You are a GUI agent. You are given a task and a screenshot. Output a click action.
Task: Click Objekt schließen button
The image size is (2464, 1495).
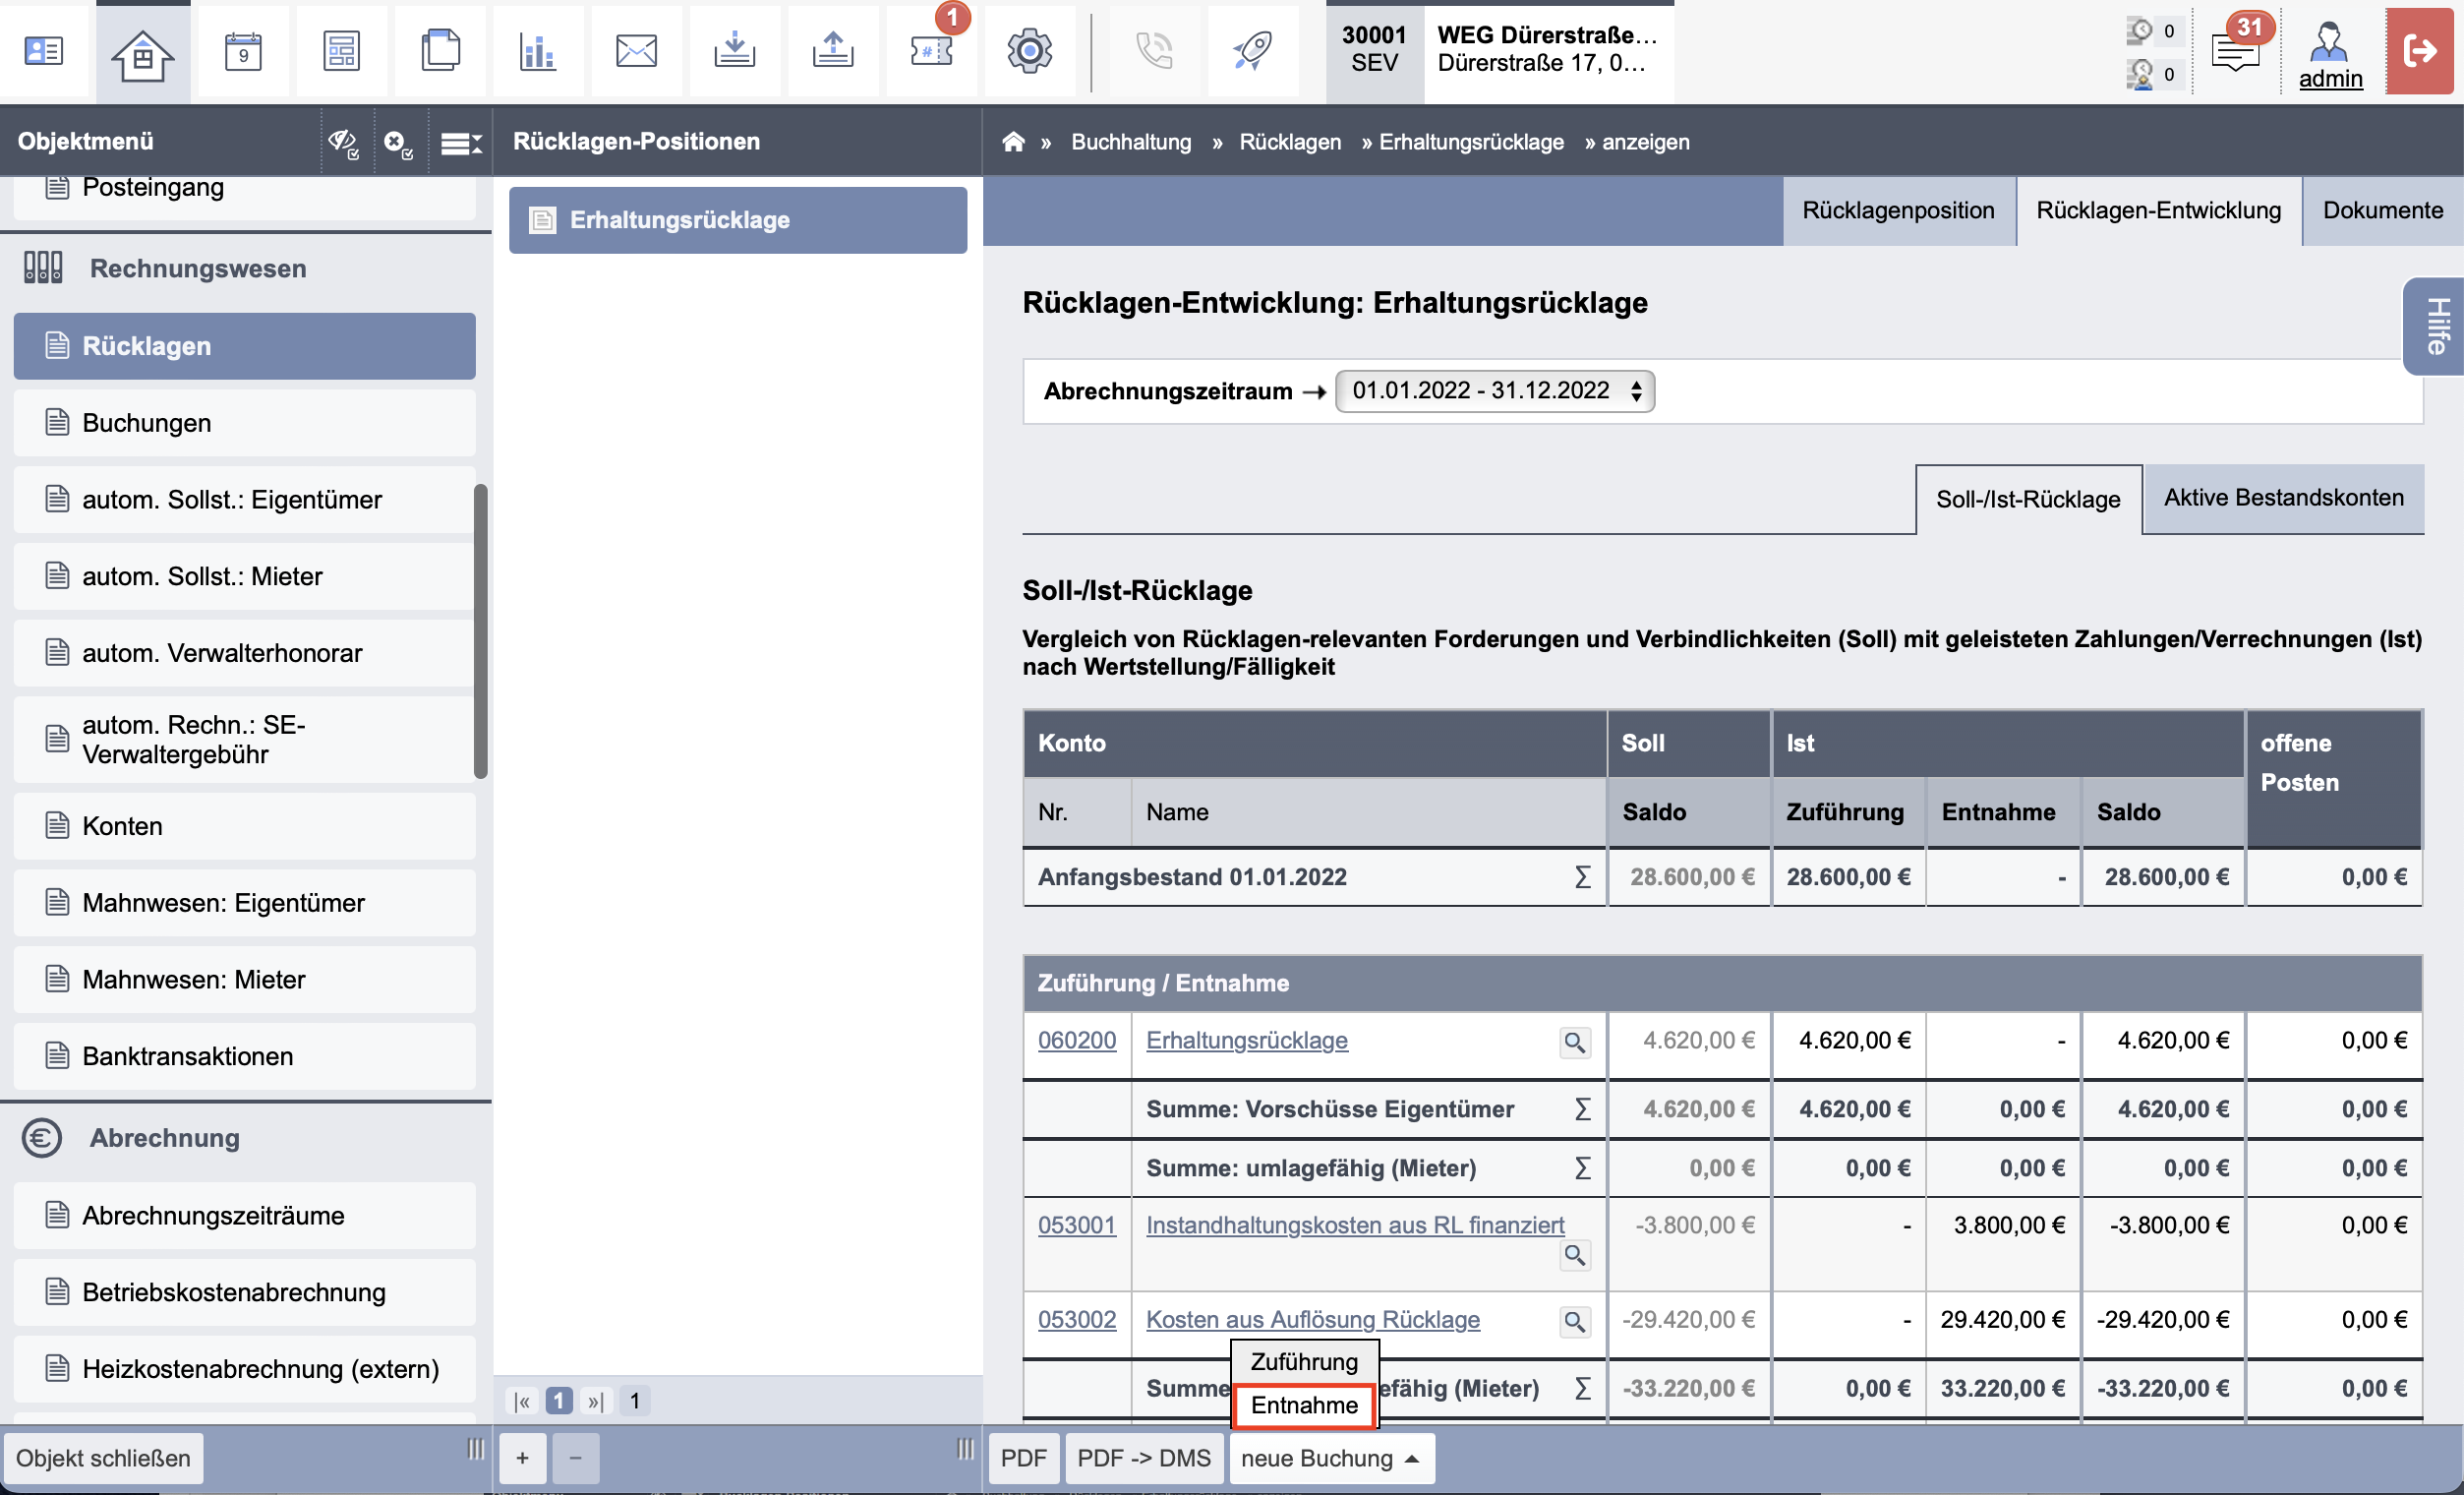pos(103,1458)
